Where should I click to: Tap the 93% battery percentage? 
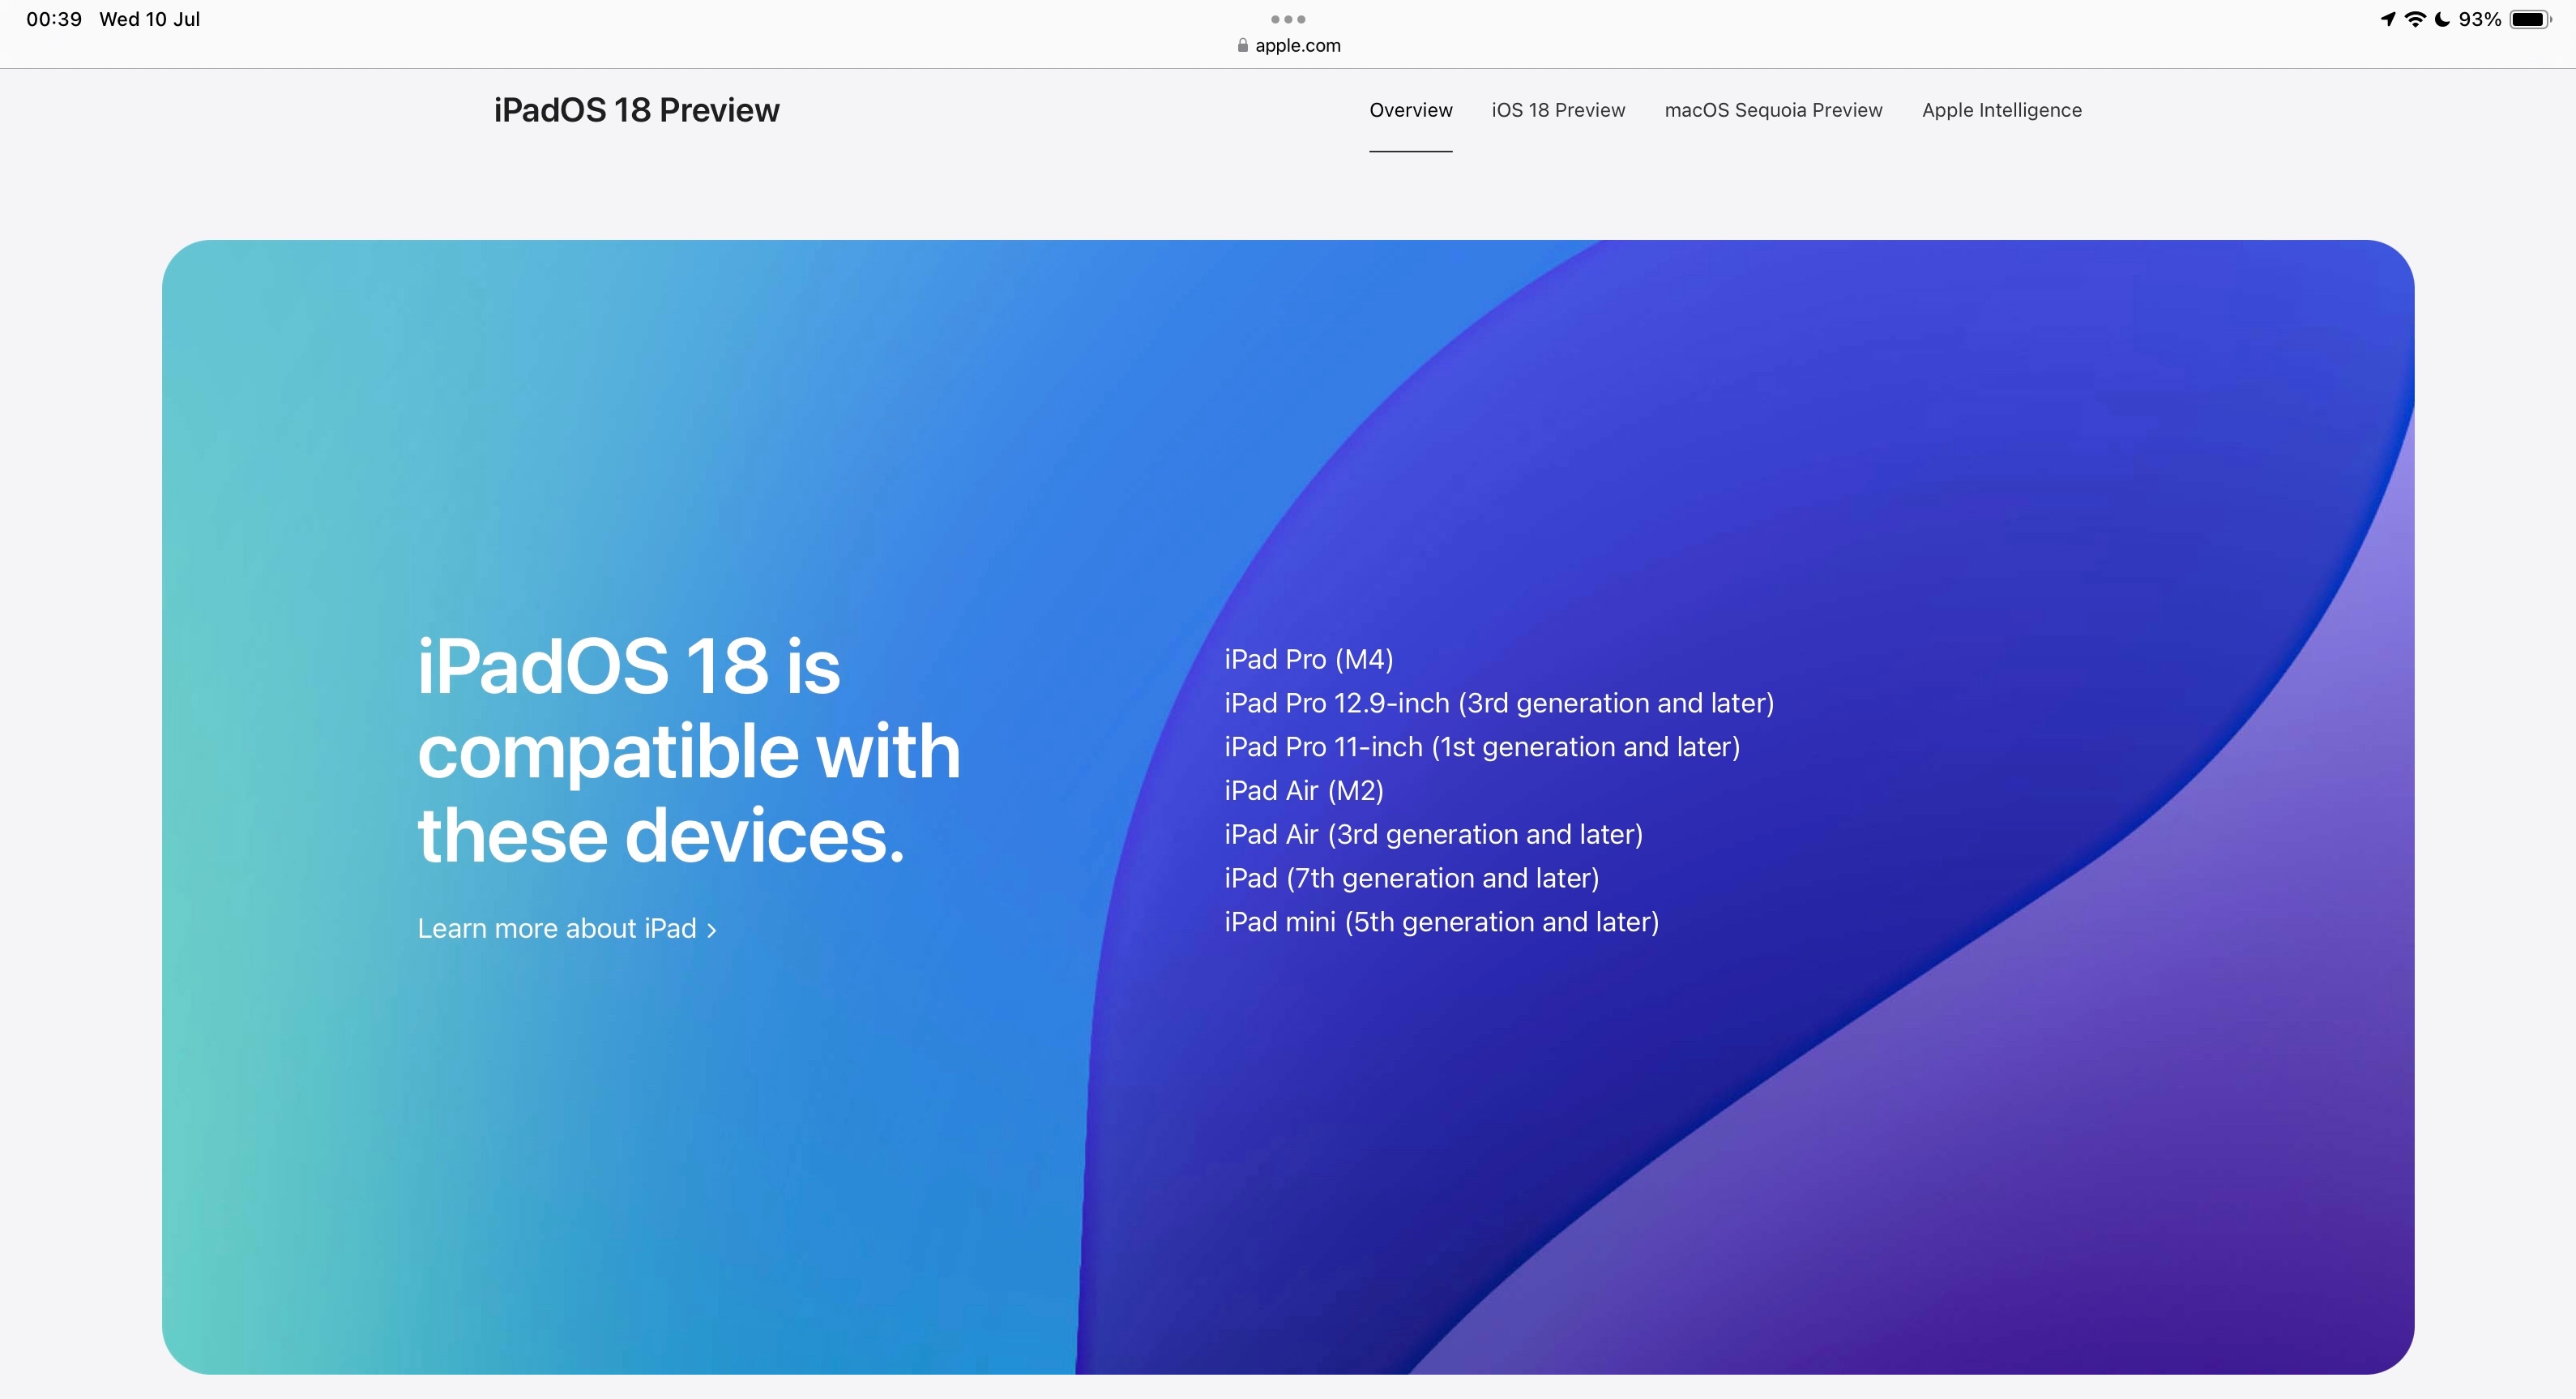[x=2479, y=19]
